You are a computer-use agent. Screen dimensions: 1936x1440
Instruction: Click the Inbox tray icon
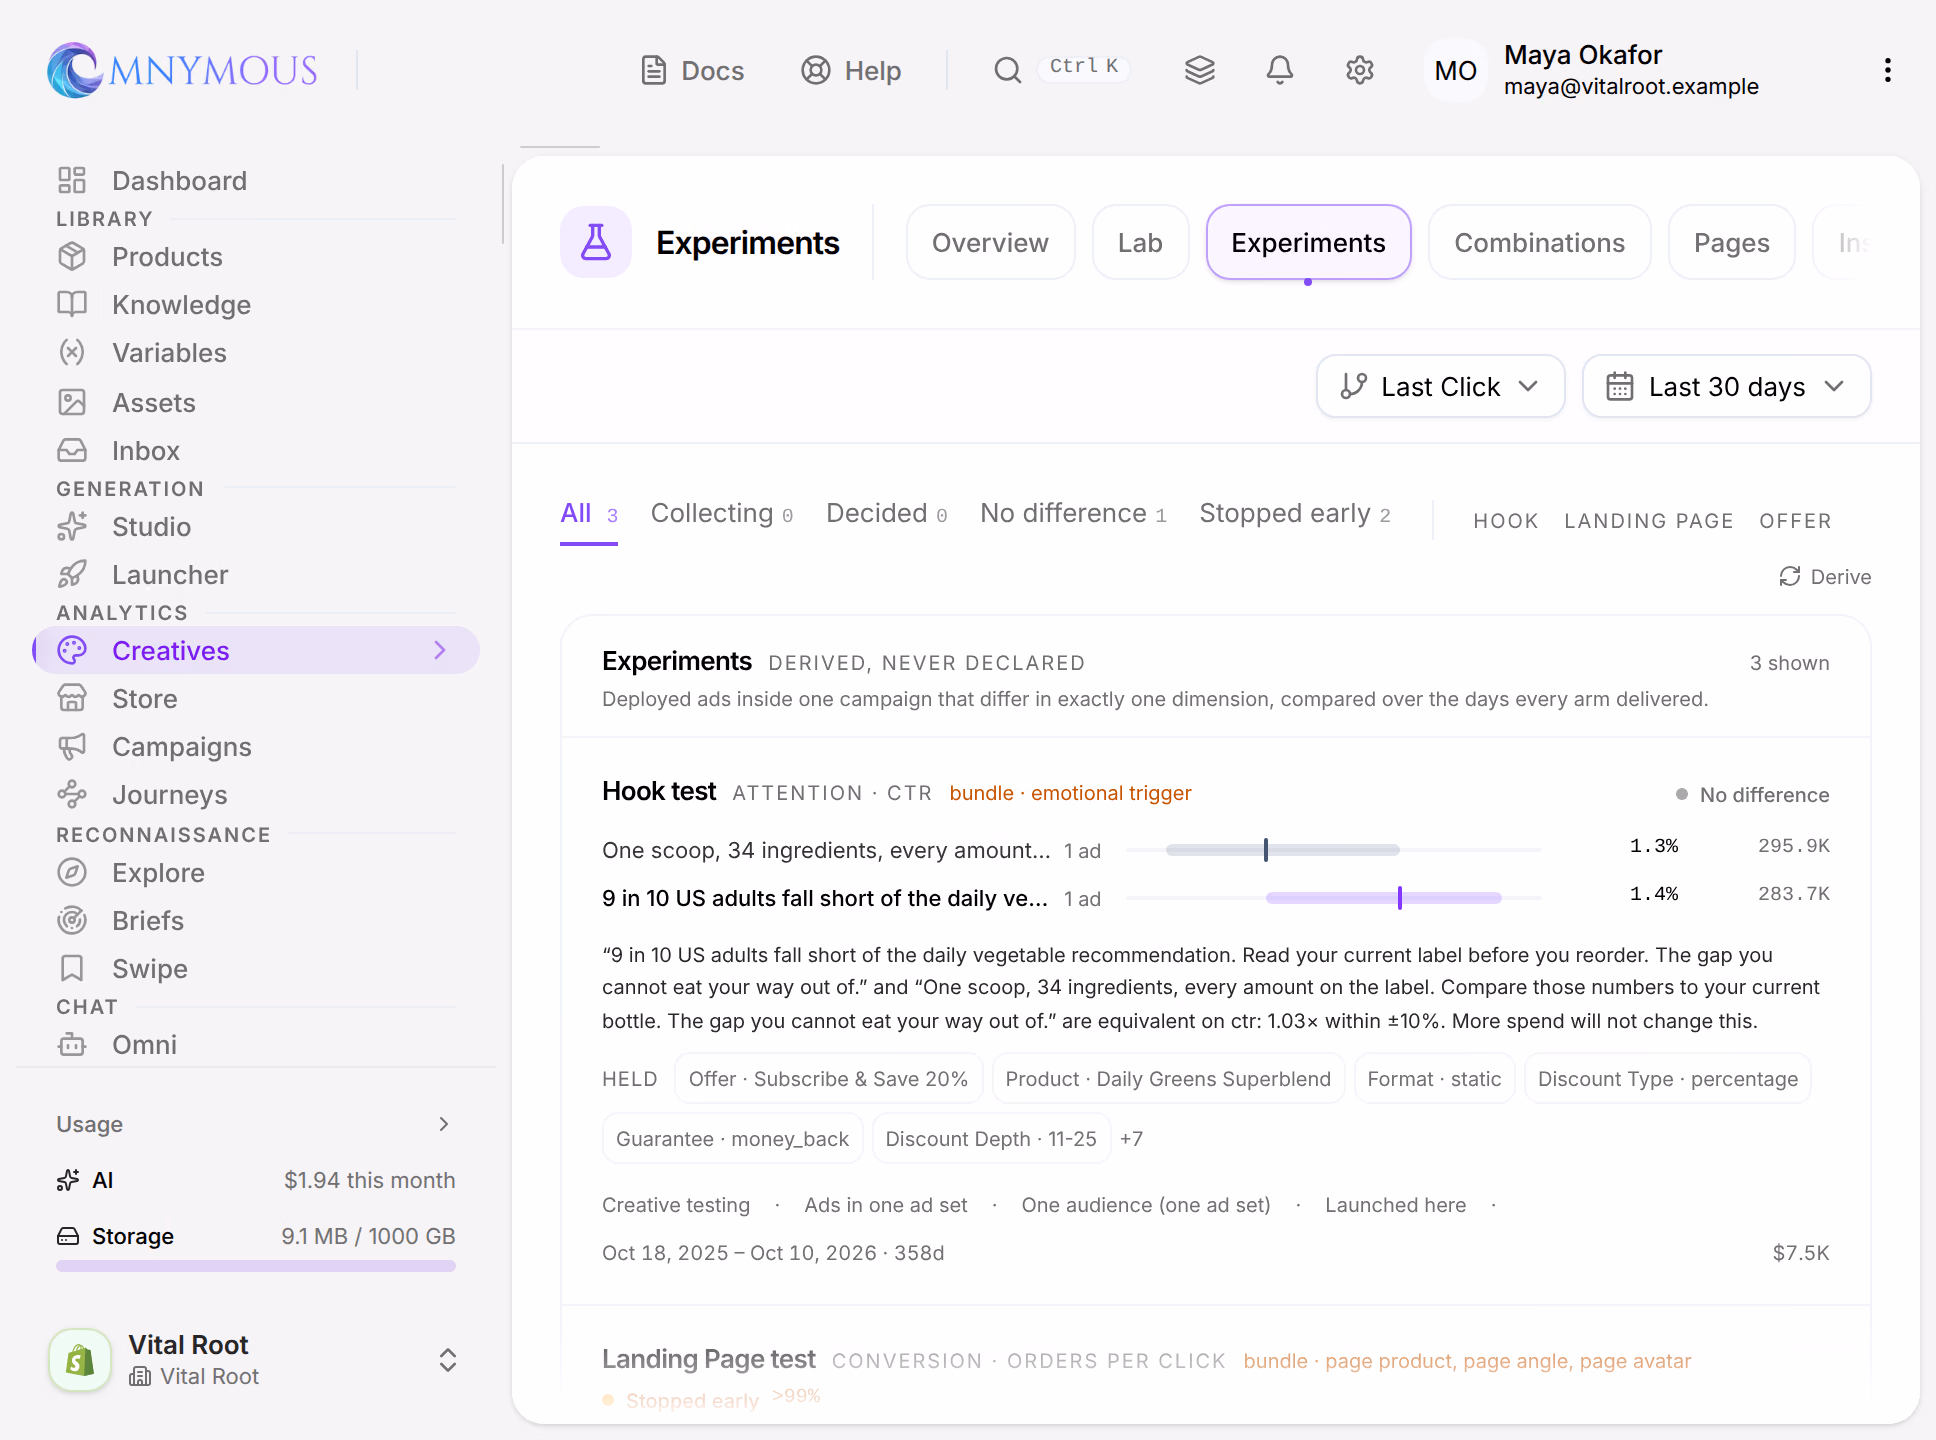point(72,450)
